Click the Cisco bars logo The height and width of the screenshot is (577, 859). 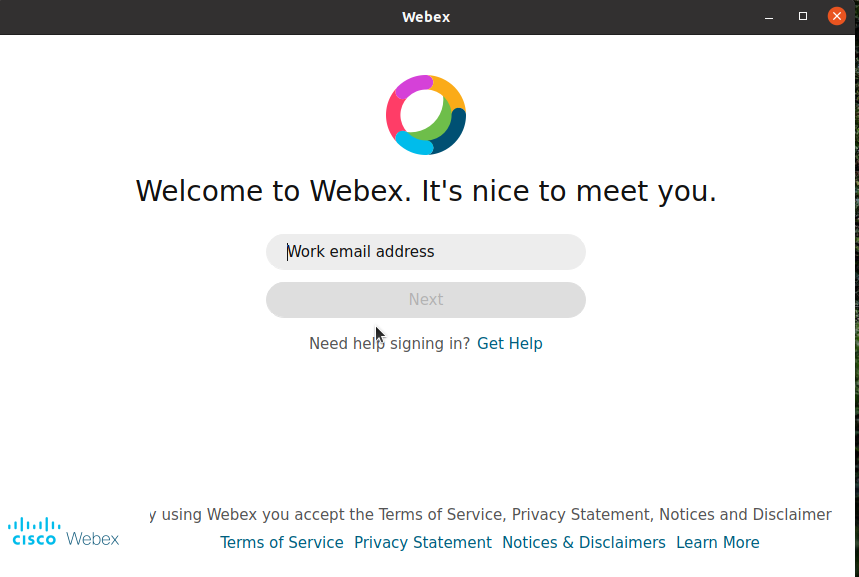point(34,530)
